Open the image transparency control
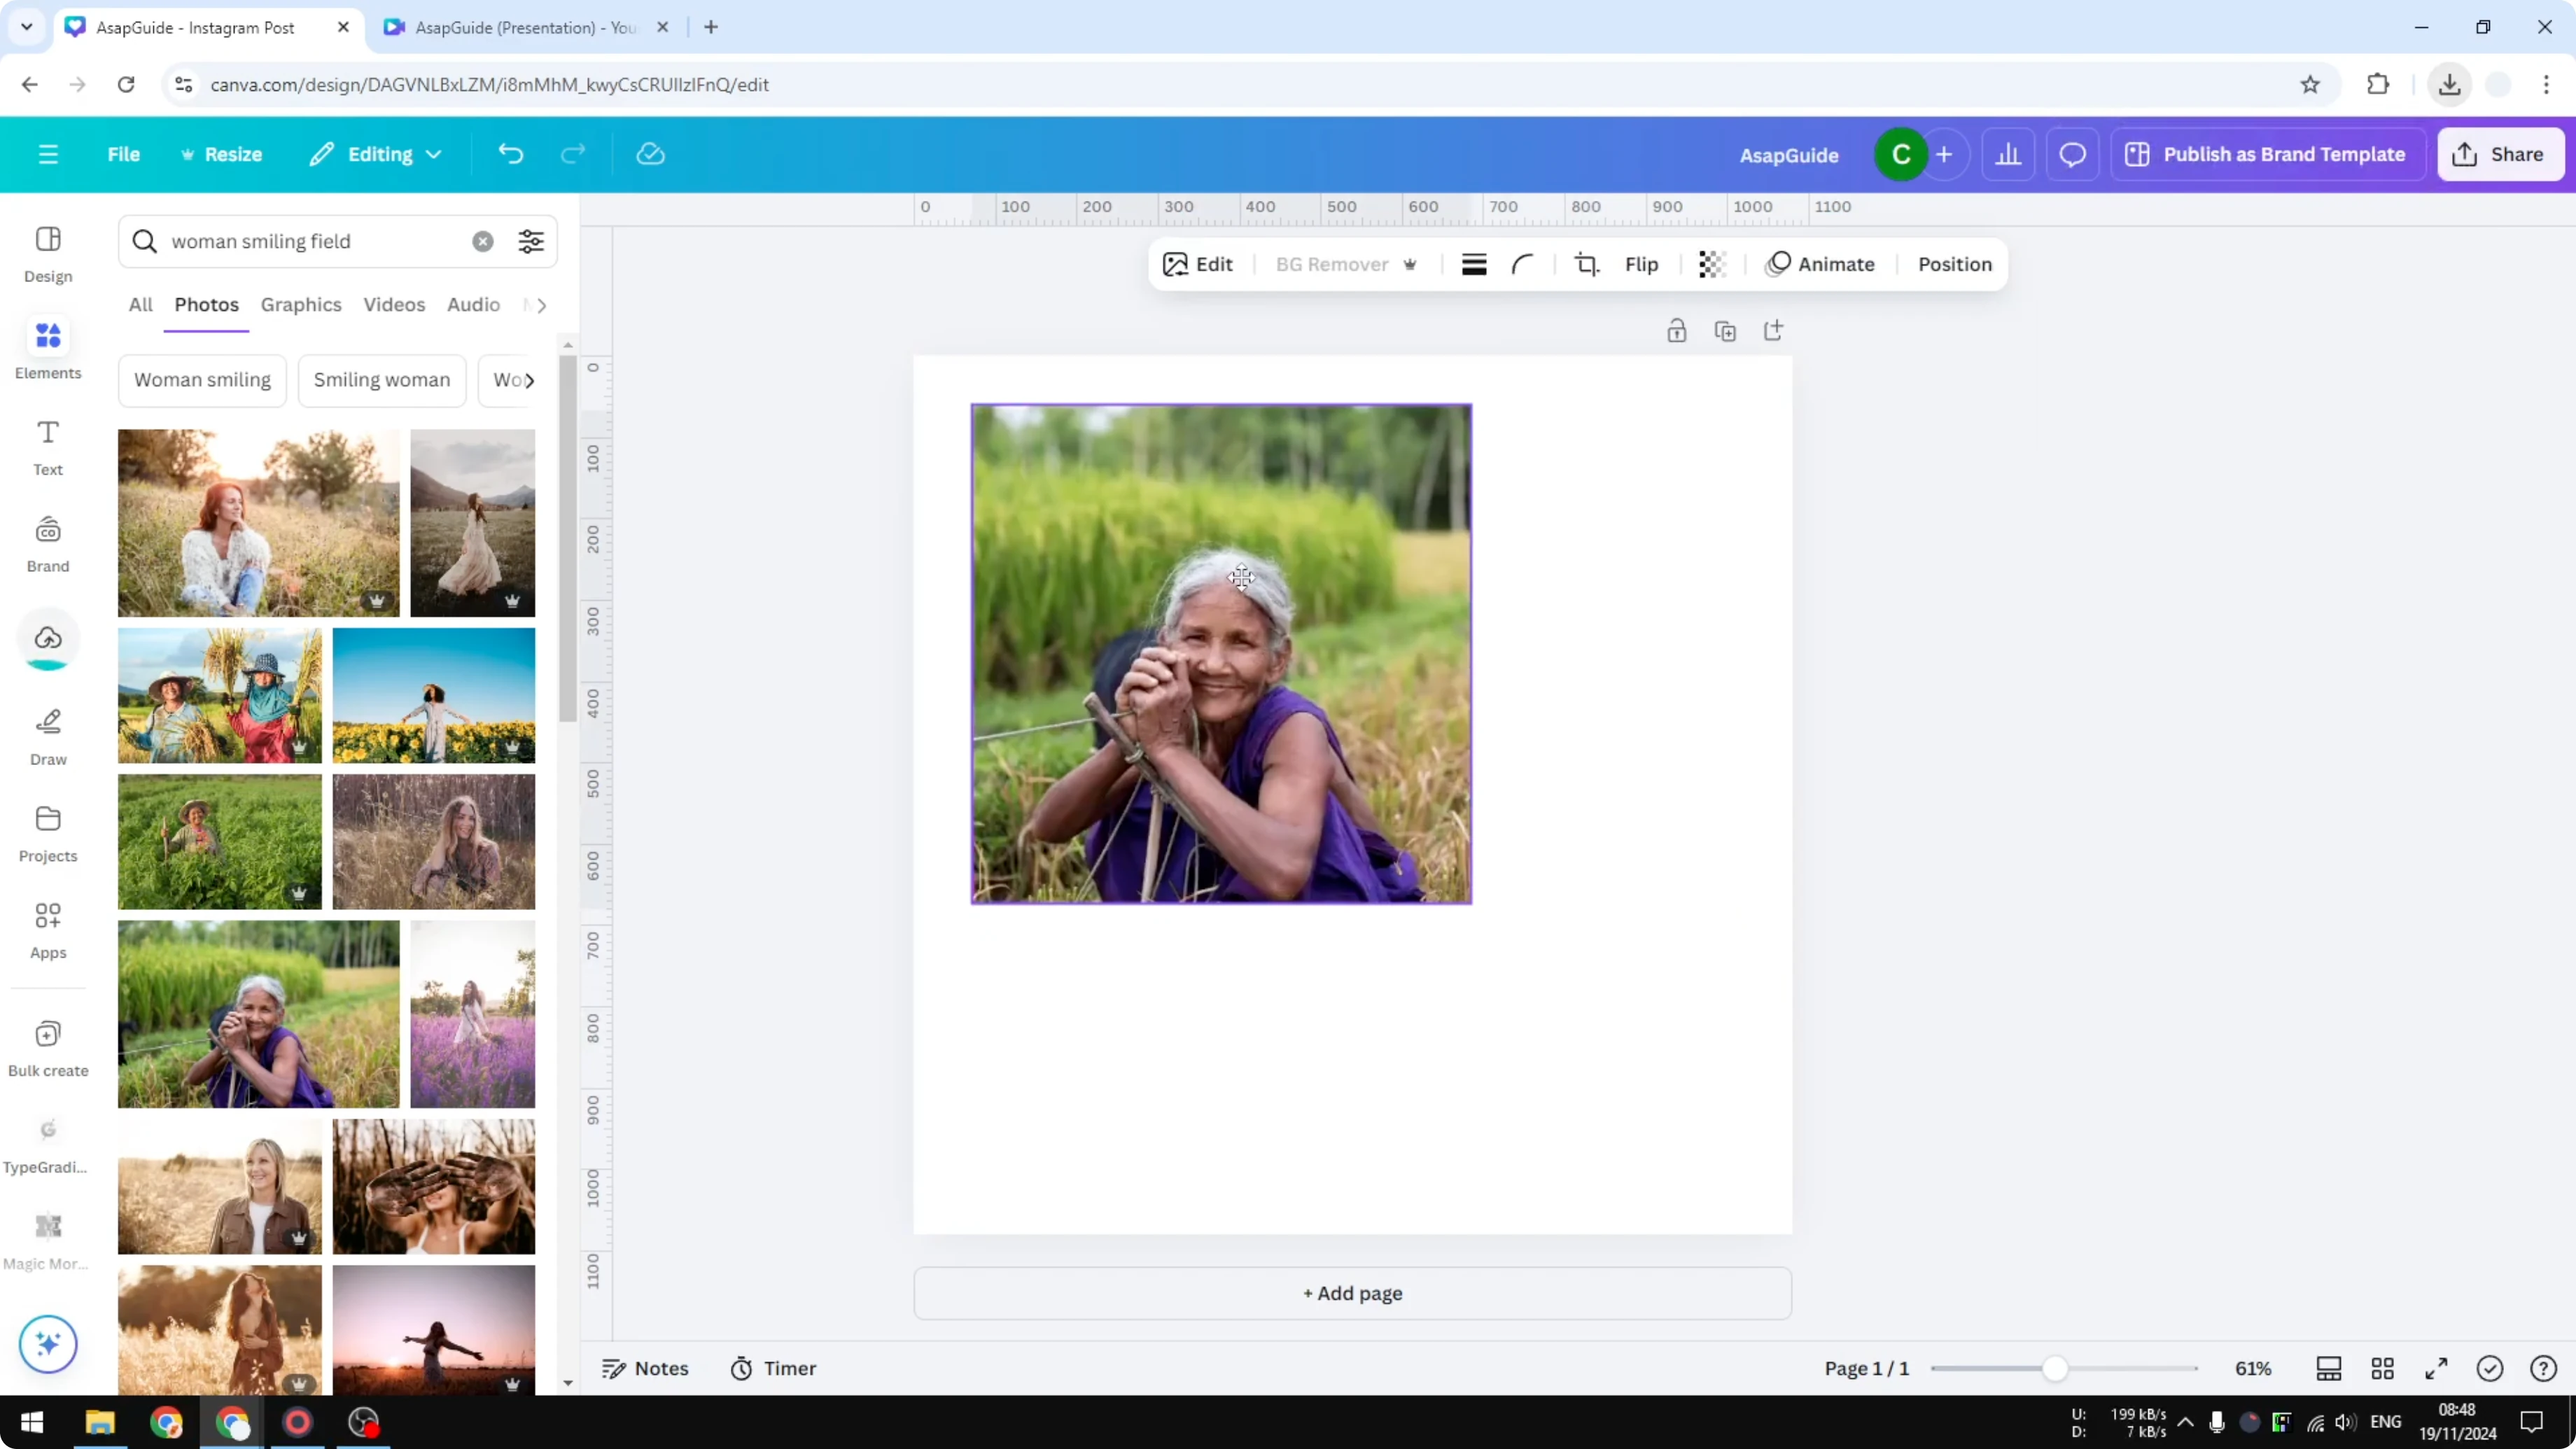Screen dimensions: 2576x1449 (1711, 264)
